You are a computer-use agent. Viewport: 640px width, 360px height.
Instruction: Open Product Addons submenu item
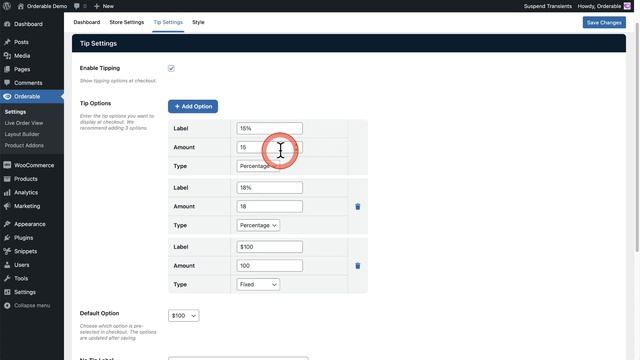[x=24, y=145]
